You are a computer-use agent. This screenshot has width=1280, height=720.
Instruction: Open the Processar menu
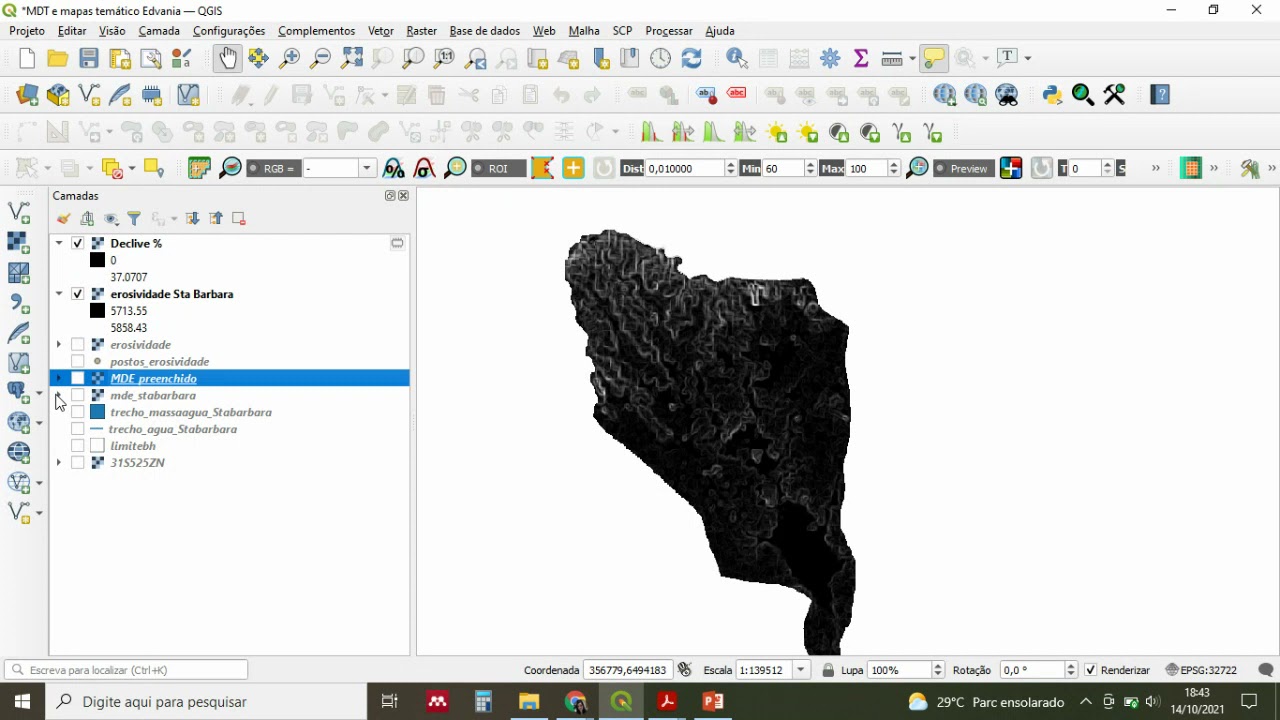669,31
